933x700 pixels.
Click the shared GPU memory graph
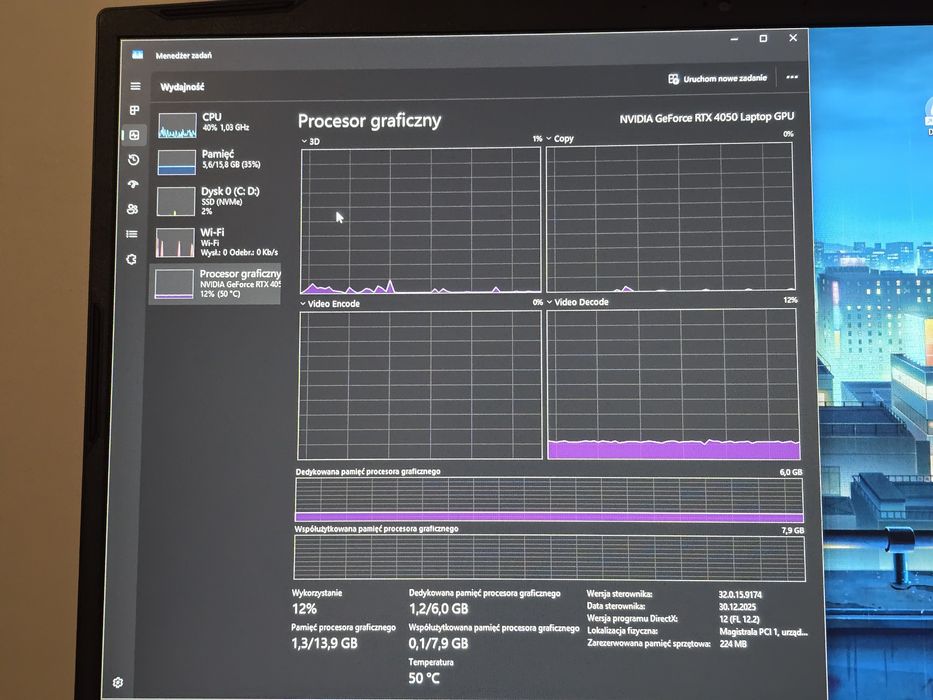(549, 558)
